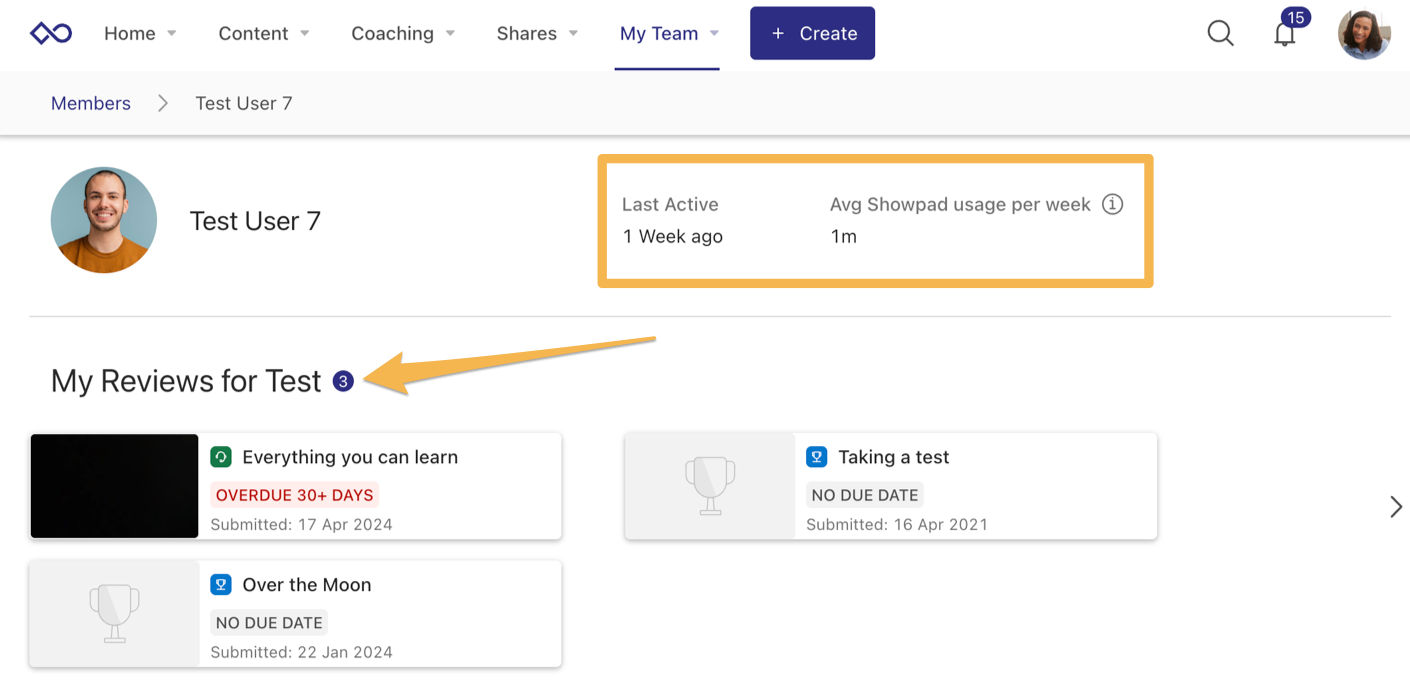
Task: Click the green course icon on Everything you can learn
Action: pyautogui.click(x=221, y=457)
